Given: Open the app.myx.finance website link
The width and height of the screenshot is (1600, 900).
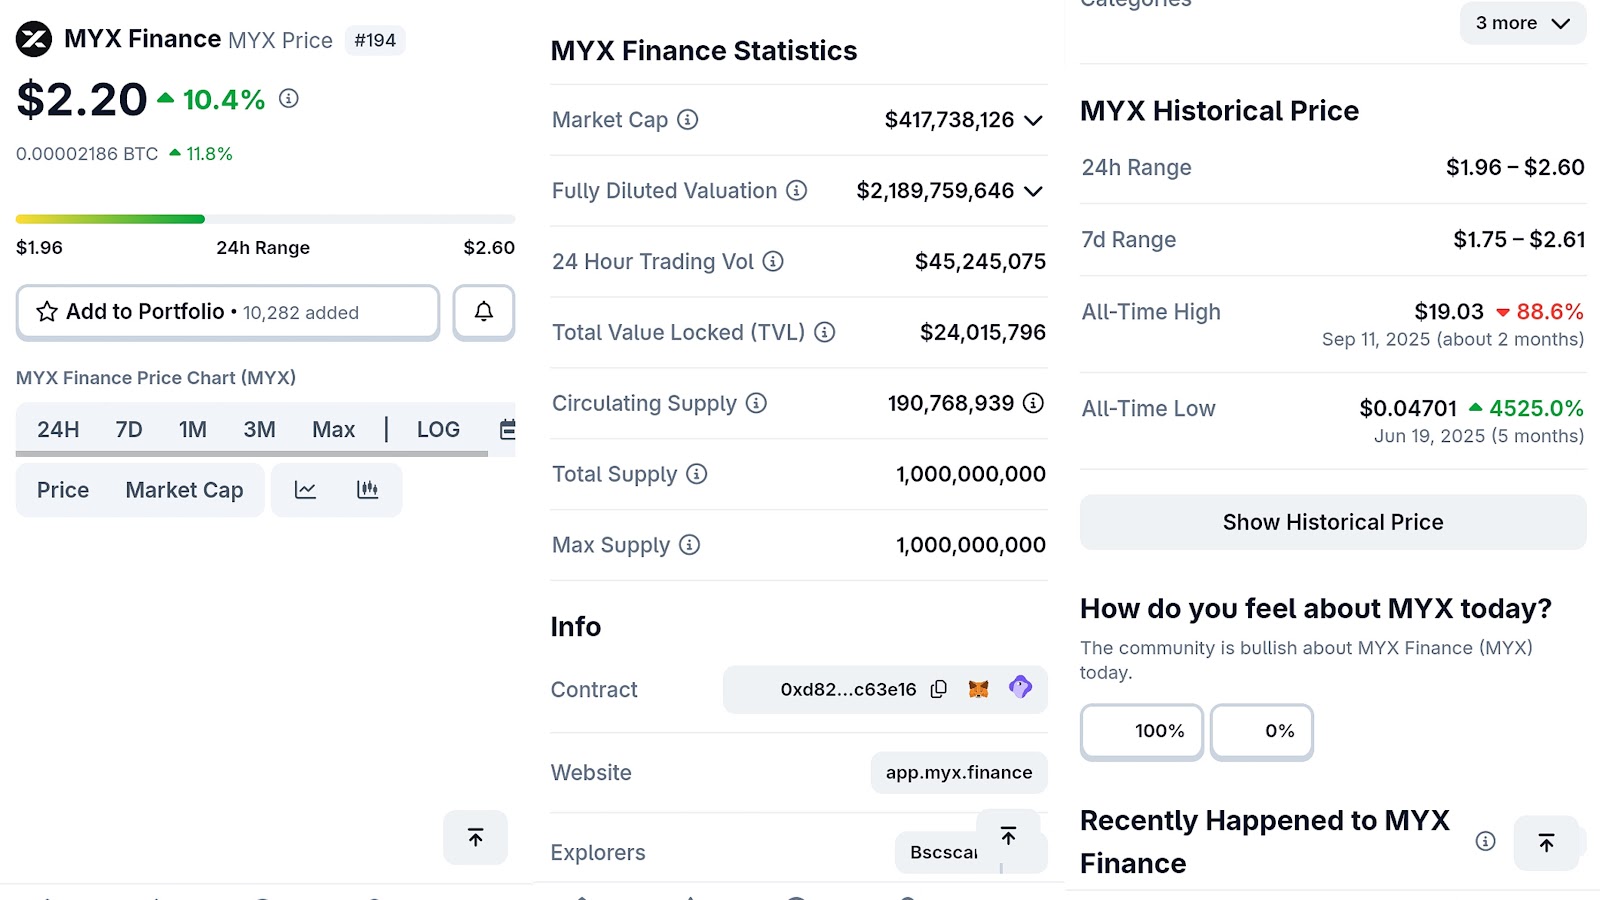Looking at the screenshot, I should click(x=957, y=772).
